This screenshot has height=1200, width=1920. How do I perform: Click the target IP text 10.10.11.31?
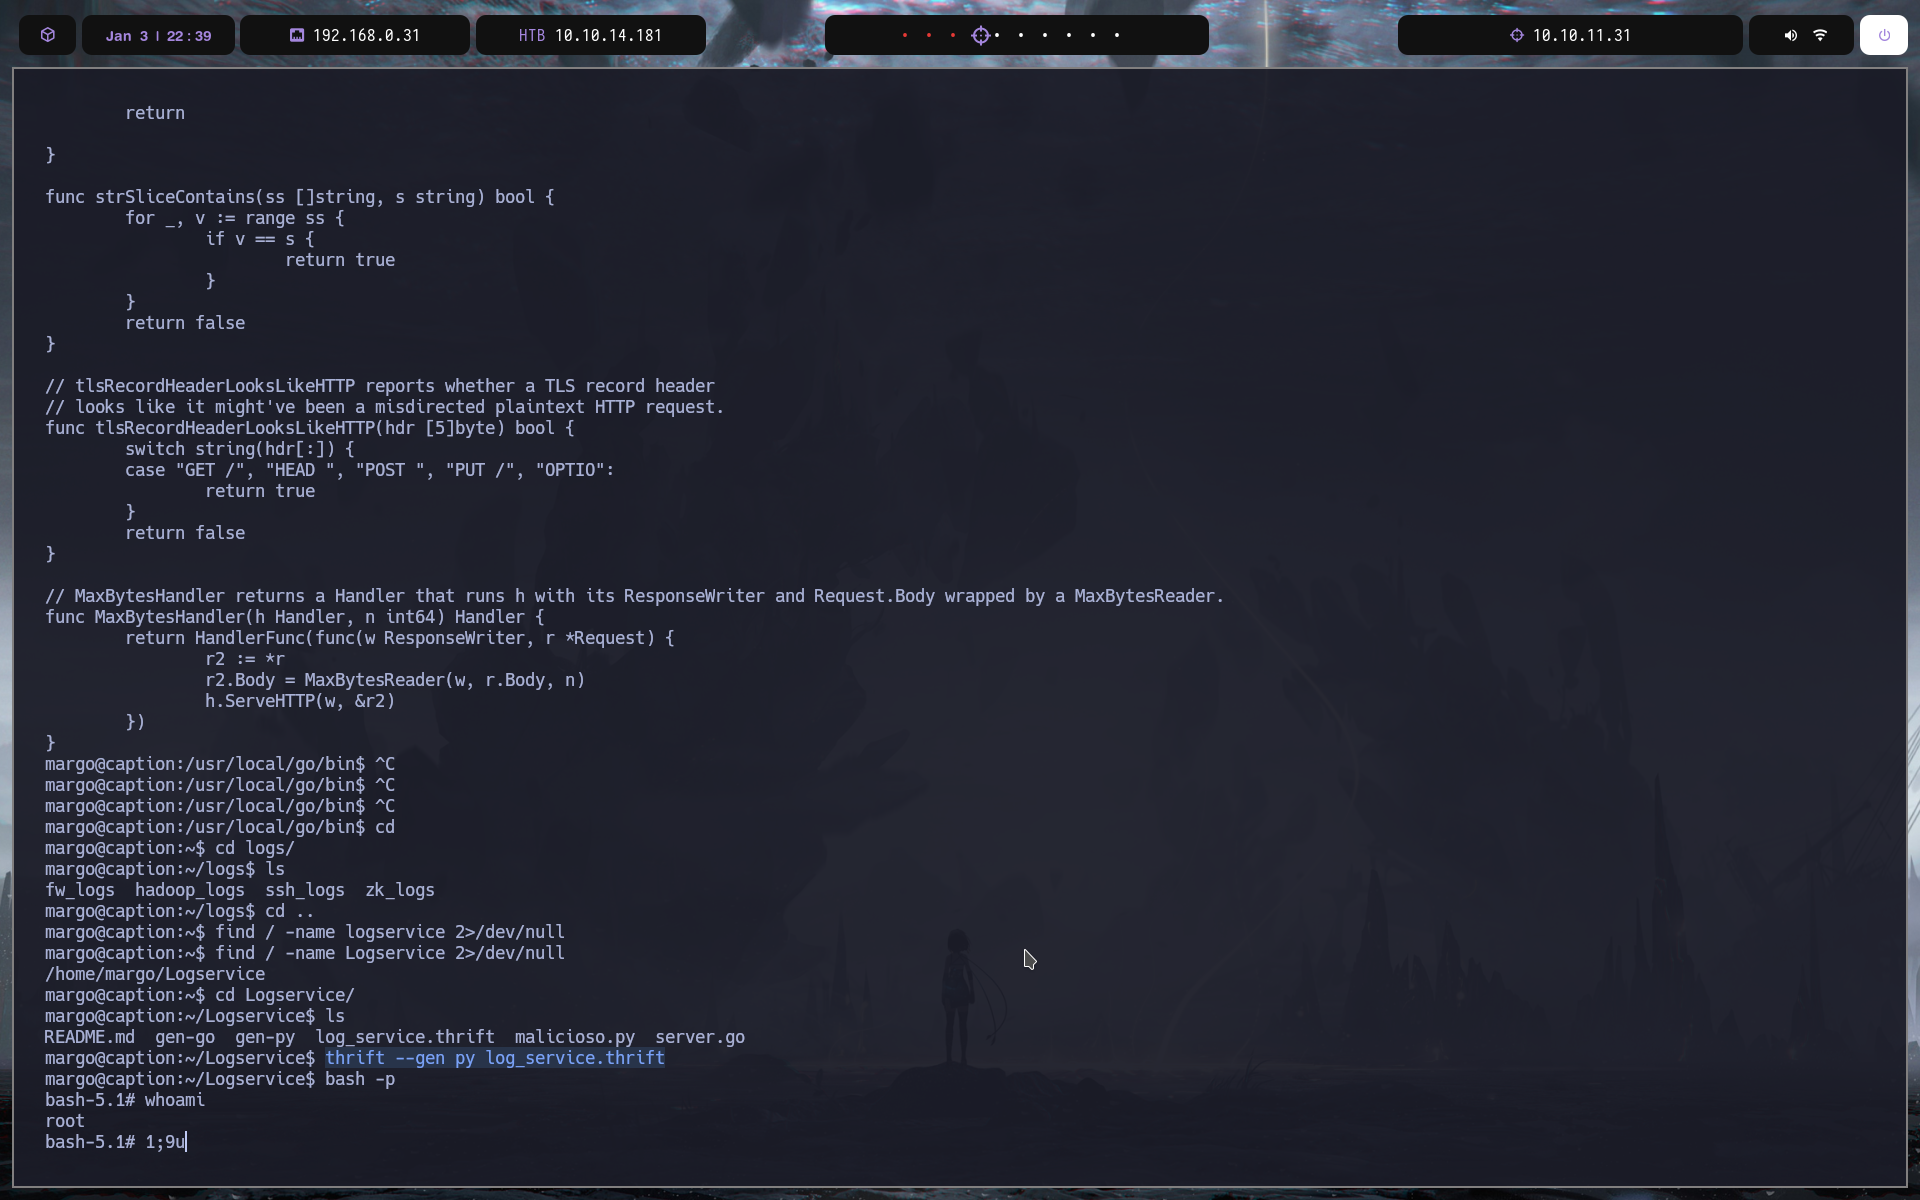coord(1582,35)
